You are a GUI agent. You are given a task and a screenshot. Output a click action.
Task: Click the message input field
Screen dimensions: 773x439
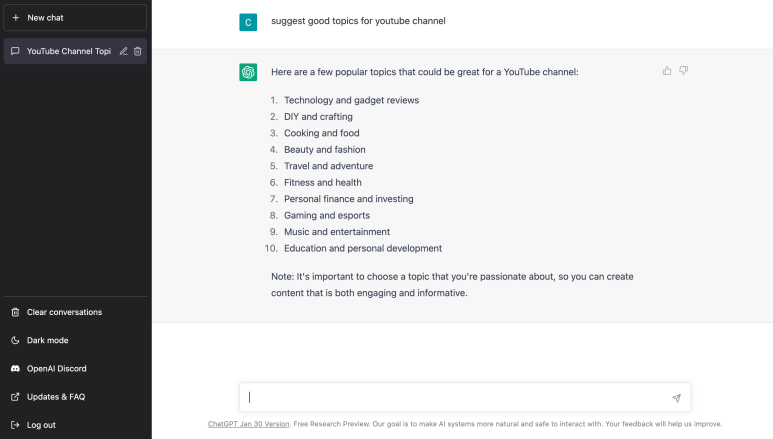(455, 397)
